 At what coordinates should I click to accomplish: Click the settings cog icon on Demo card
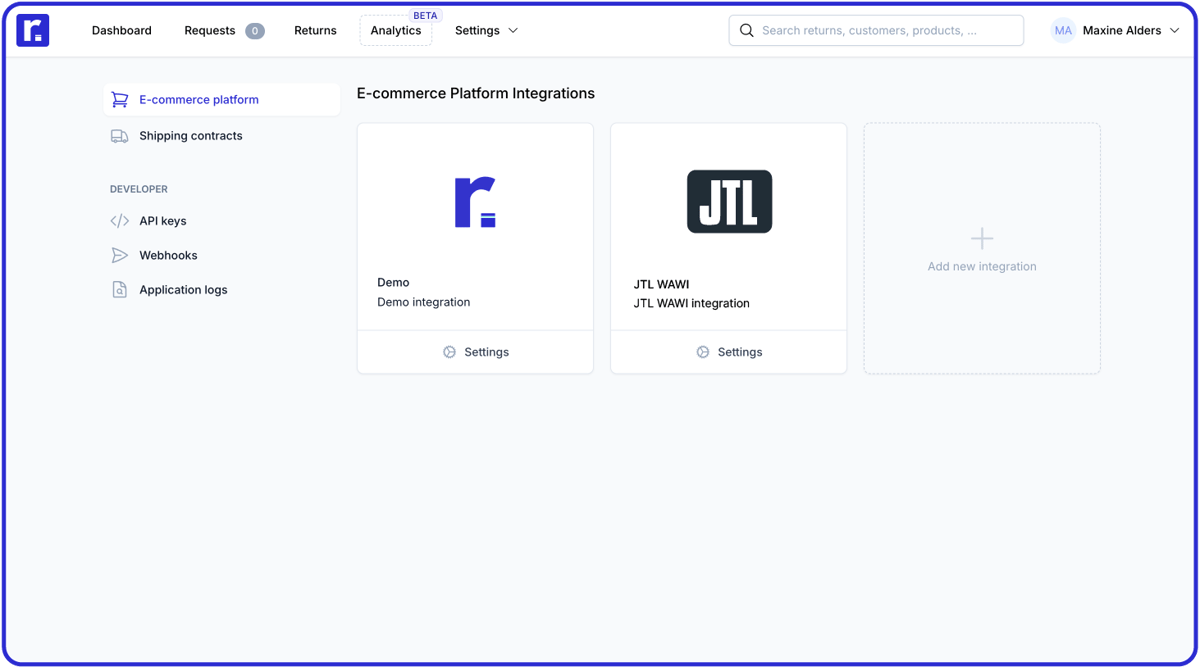450,352
